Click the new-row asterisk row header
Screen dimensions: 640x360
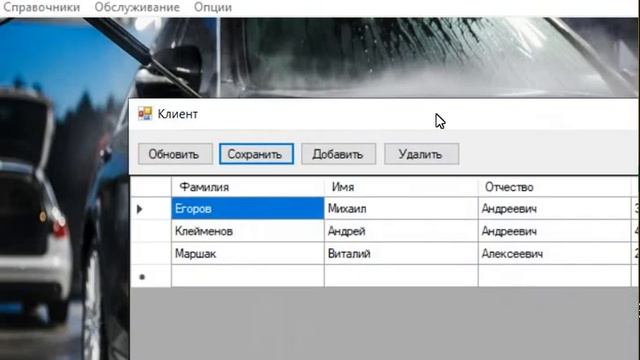click(151, 276)
